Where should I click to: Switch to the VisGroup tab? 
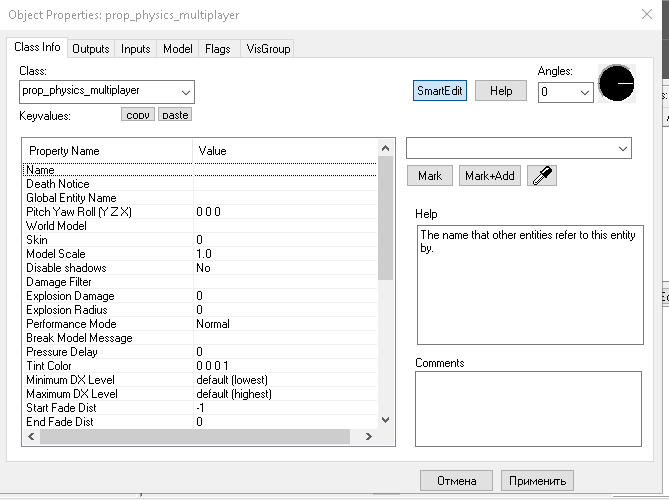[x=268, y=49]
